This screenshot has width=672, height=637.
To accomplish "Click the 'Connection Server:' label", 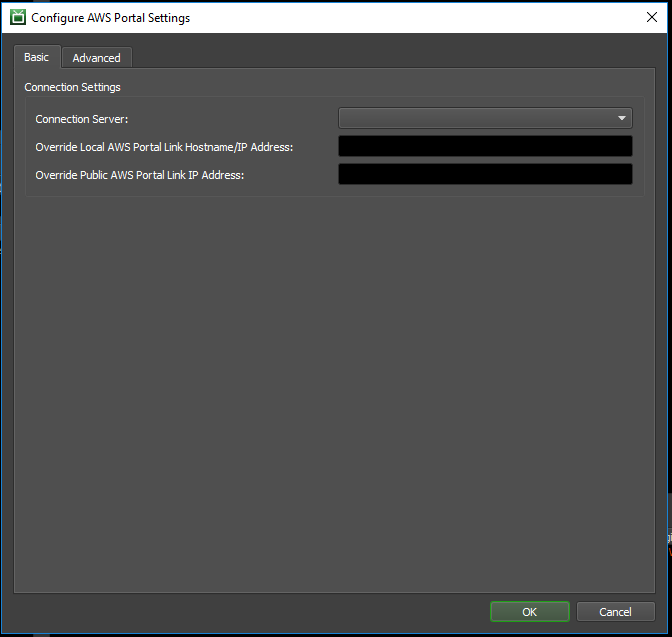I will [82, 119].
